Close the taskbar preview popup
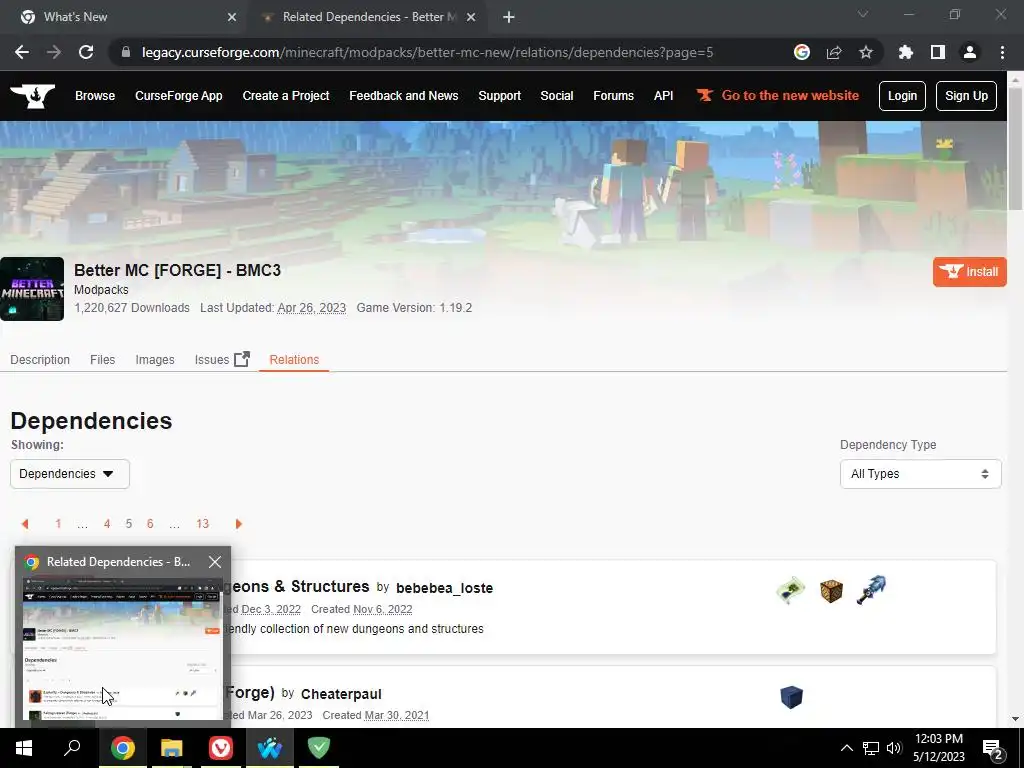 [215, 562]
